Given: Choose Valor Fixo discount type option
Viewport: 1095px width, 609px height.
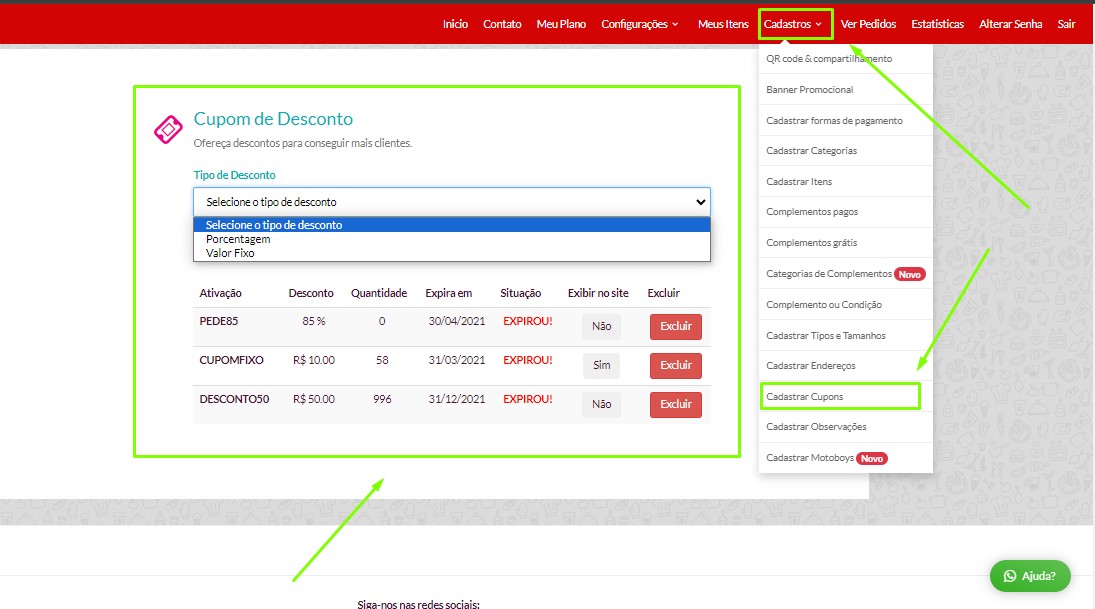Looking at the screenshot, I should (230, 253).
